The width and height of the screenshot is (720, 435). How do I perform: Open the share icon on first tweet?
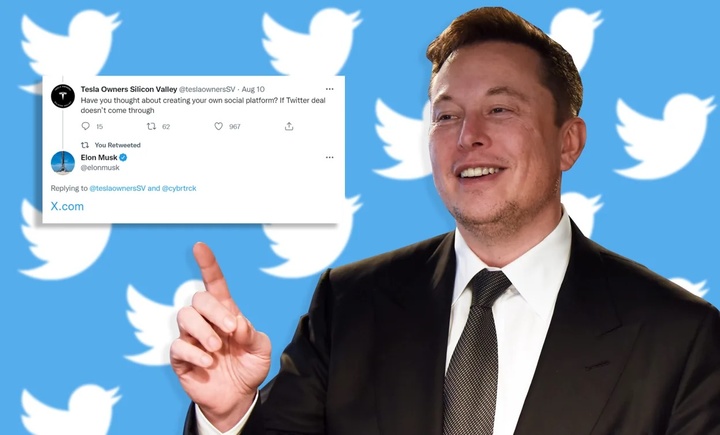289,126
